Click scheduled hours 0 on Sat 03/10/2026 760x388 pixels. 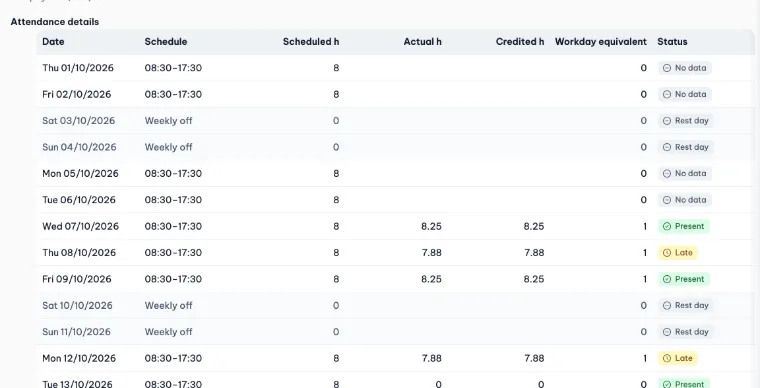336,121
